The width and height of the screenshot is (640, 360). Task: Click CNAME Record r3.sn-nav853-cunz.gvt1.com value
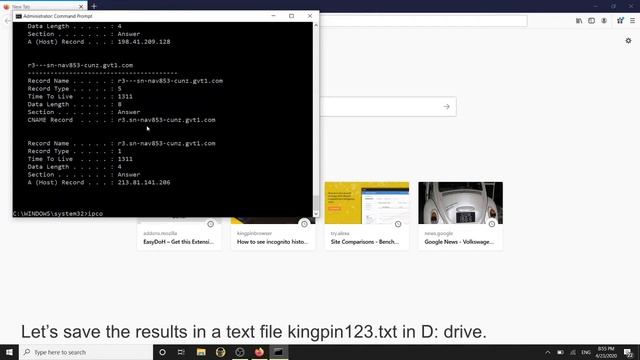pos(166,120)
